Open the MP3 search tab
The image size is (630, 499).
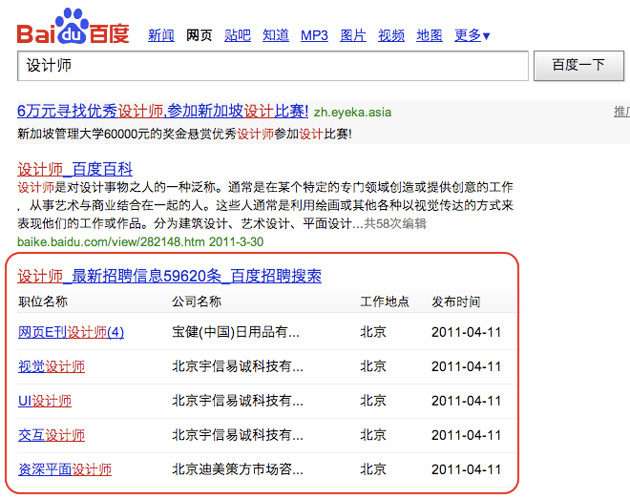point(314,35)
